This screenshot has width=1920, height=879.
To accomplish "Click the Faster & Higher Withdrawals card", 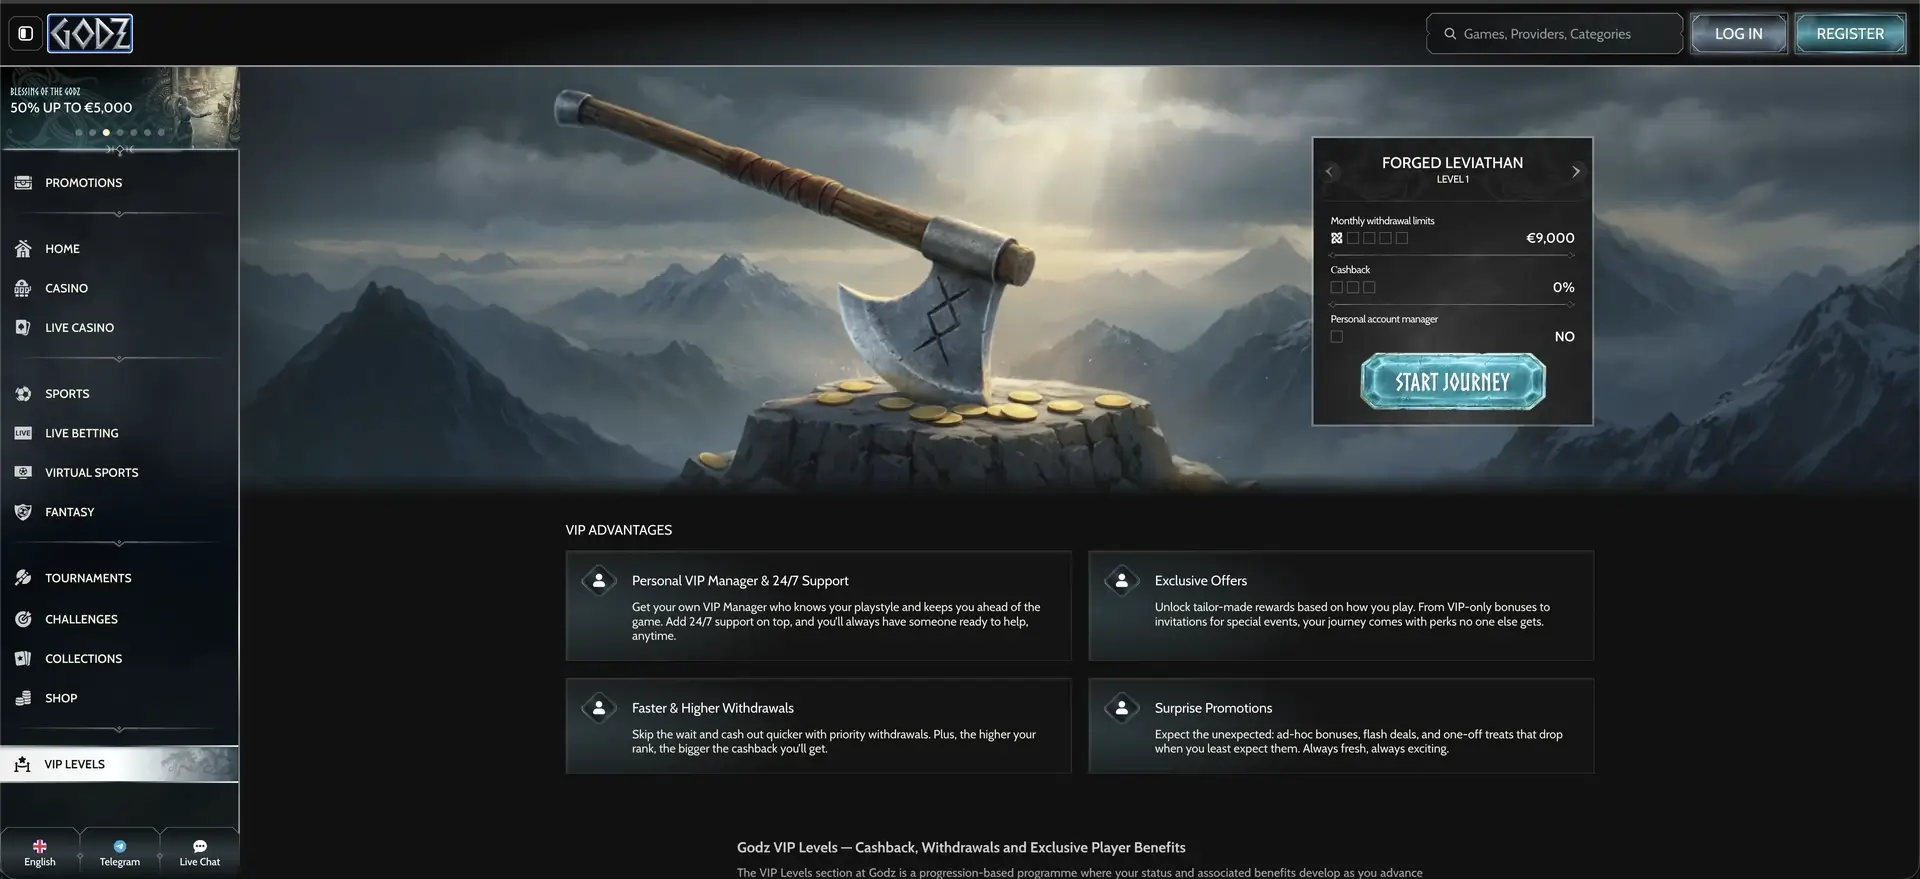I will [818, 726].
